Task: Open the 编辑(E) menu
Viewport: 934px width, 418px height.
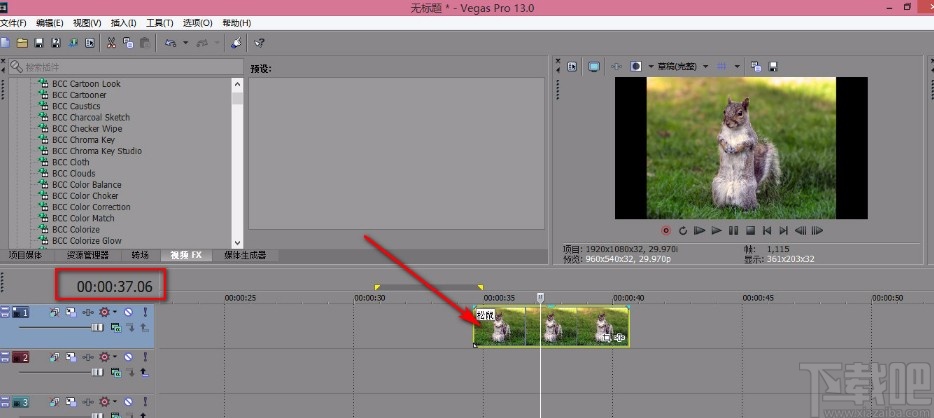Action: 49,23
